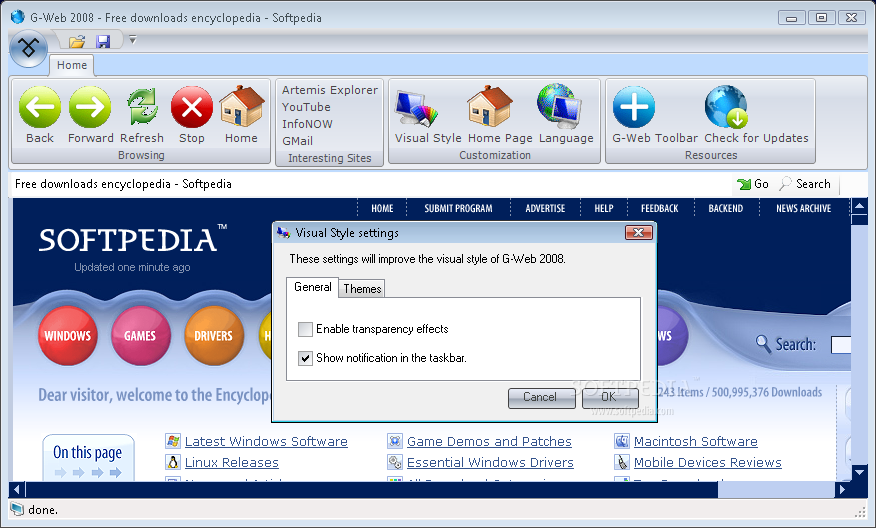This screenshot has width=876, height=528.
Task: Click HELP in Softpedia menu
Action: coord(603,208)
